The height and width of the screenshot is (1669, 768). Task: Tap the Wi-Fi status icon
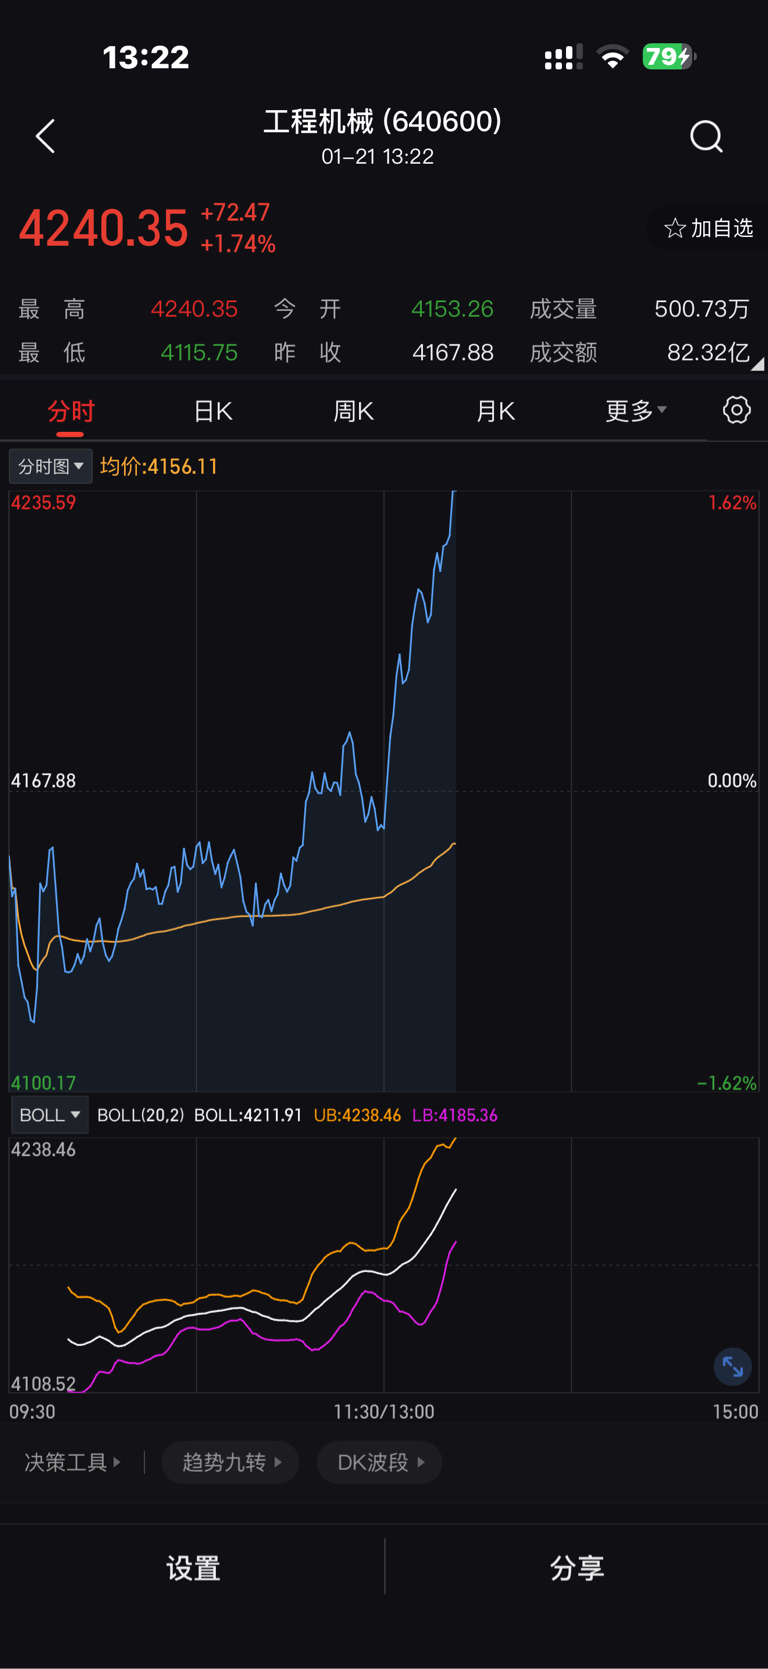pyautogui.click(x=612, y=57)
